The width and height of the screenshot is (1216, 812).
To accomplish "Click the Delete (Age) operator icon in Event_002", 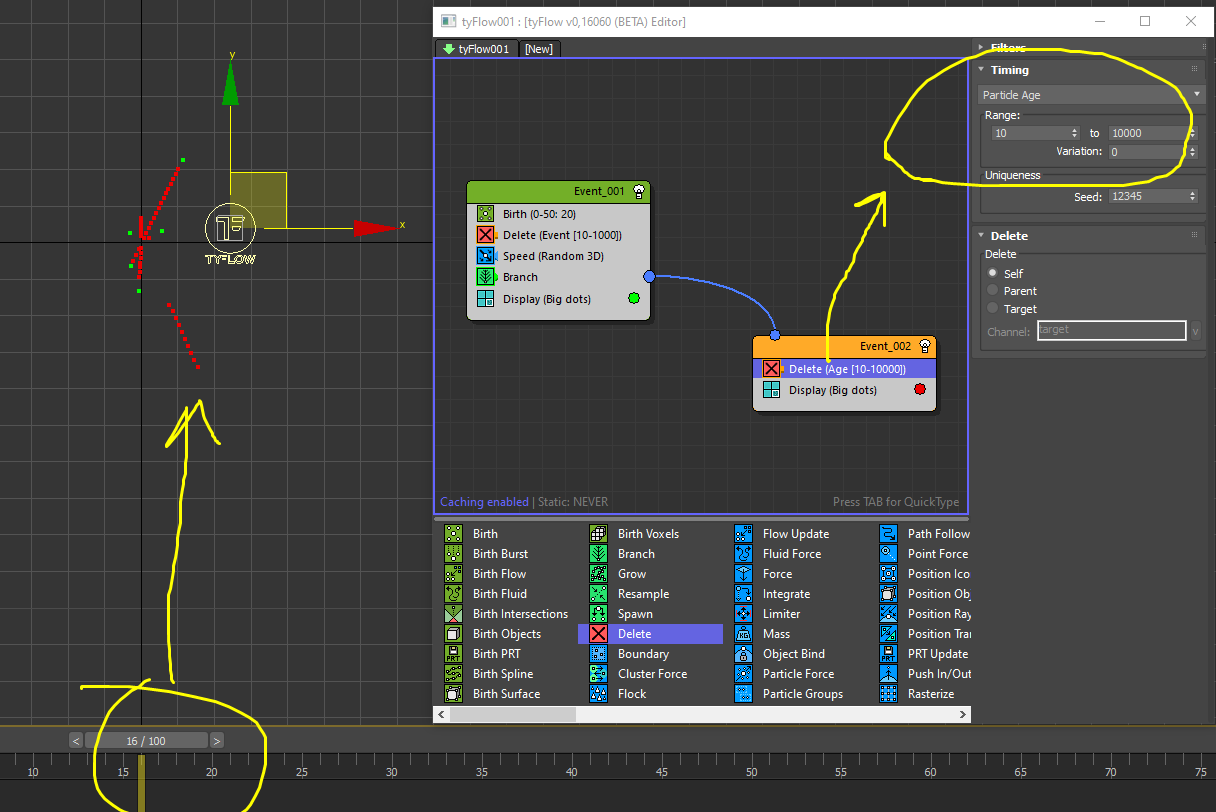I will 771,369.
